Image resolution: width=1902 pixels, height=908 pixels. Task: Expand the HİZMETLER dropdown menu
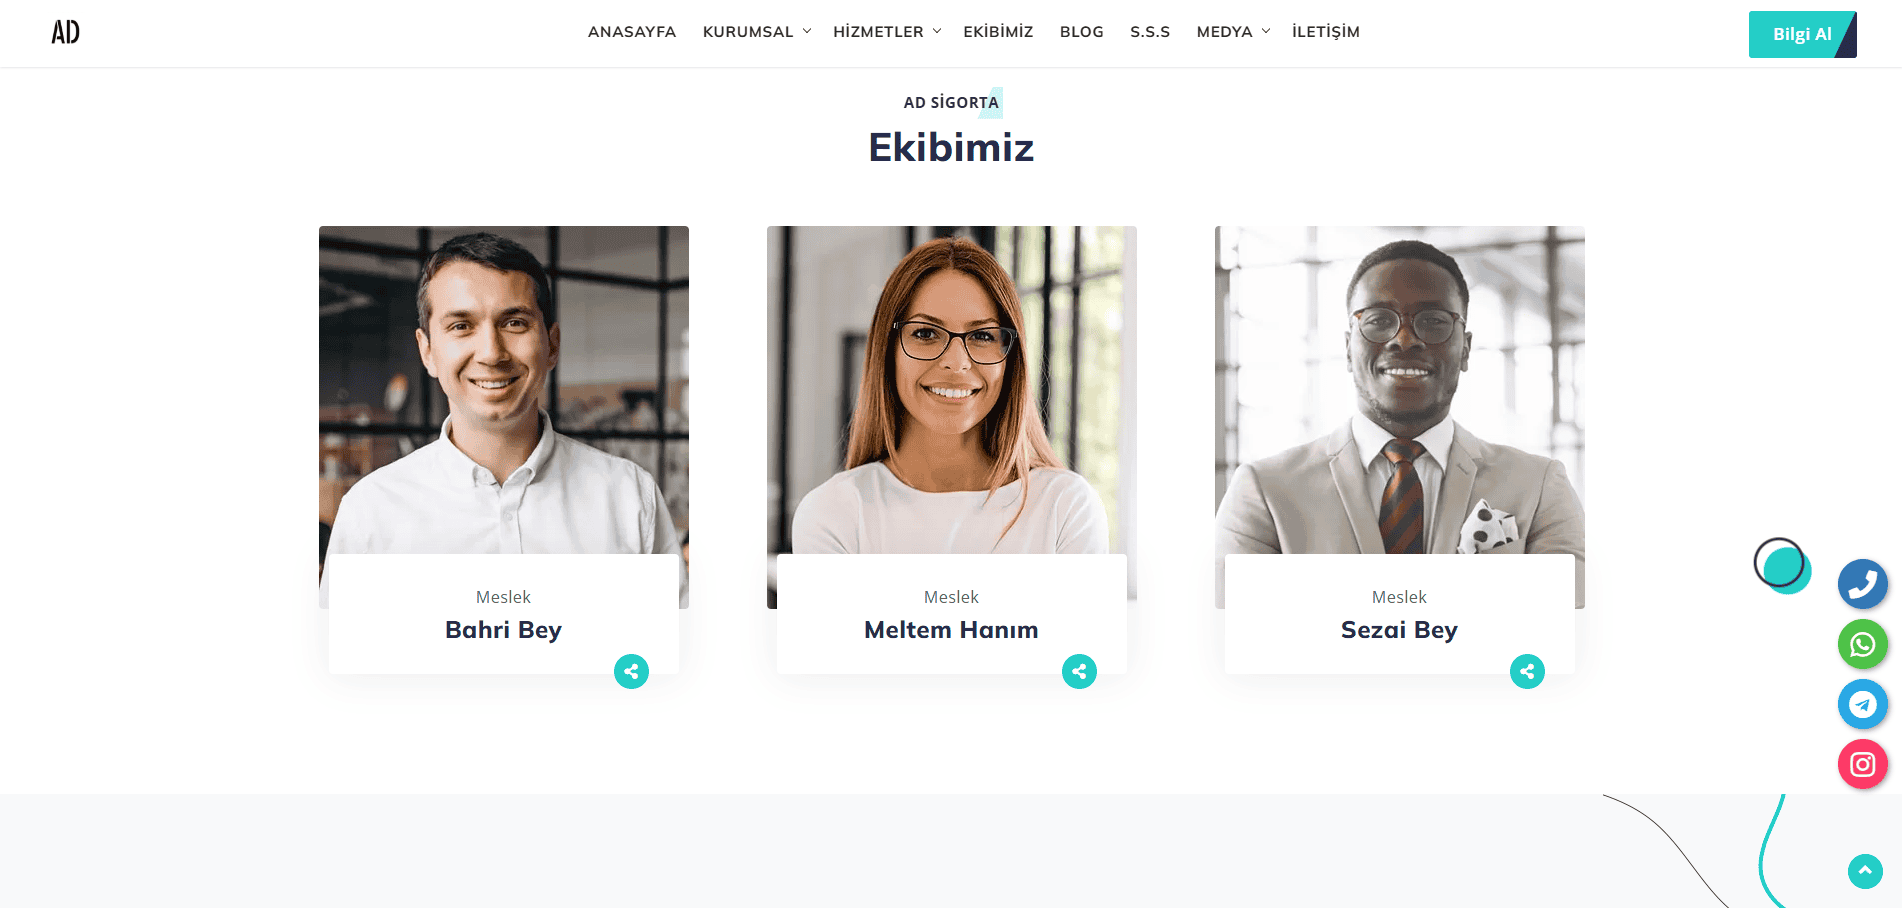887,32
